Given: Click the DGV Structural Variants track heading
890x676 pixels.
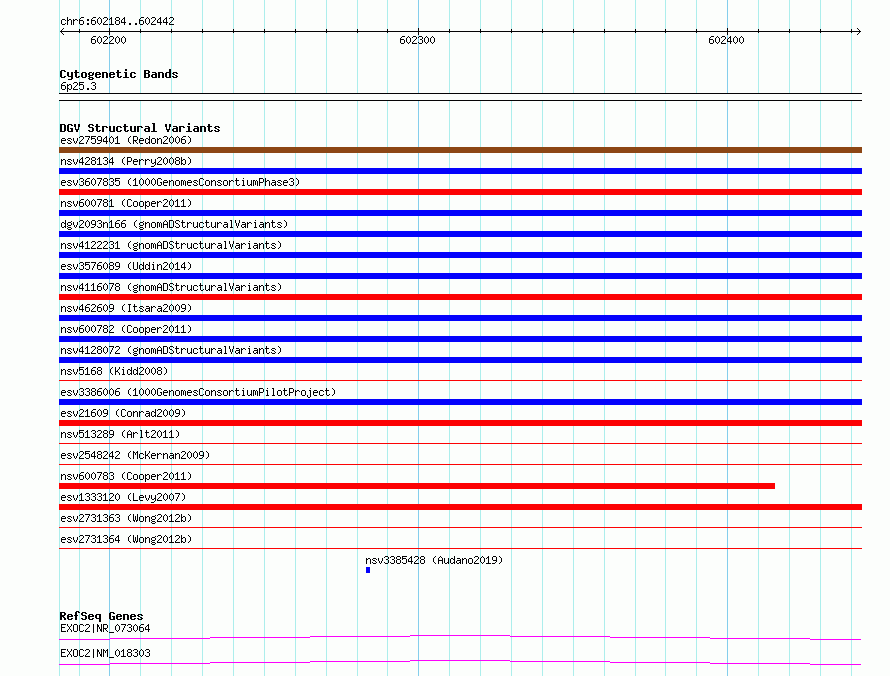Looking at the screenshot, I should point(140,128).
